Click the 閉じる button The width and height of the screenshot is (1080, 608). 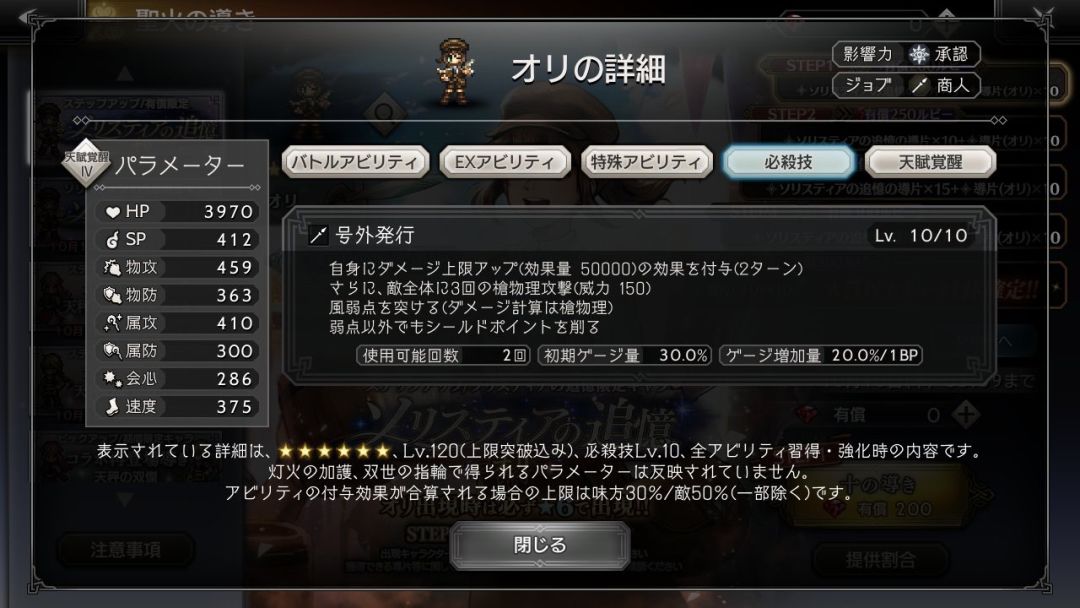540,545
